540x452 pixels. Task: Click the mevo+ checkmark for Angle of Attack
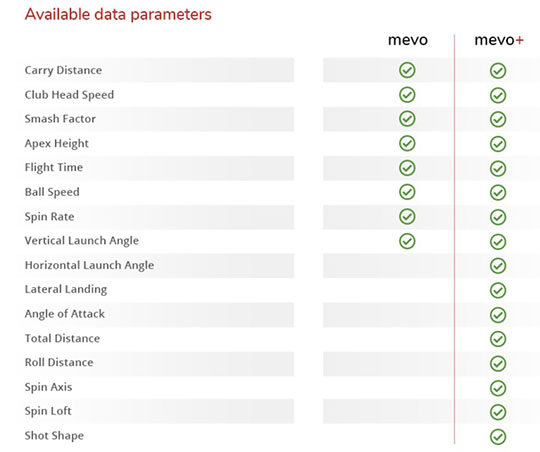click(498, 315)
